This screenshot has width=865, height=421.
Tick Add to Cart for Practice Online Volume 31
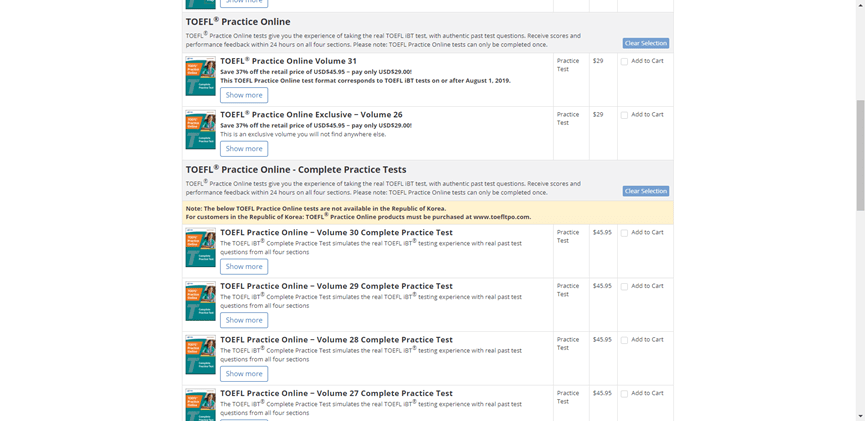point(624,62)
